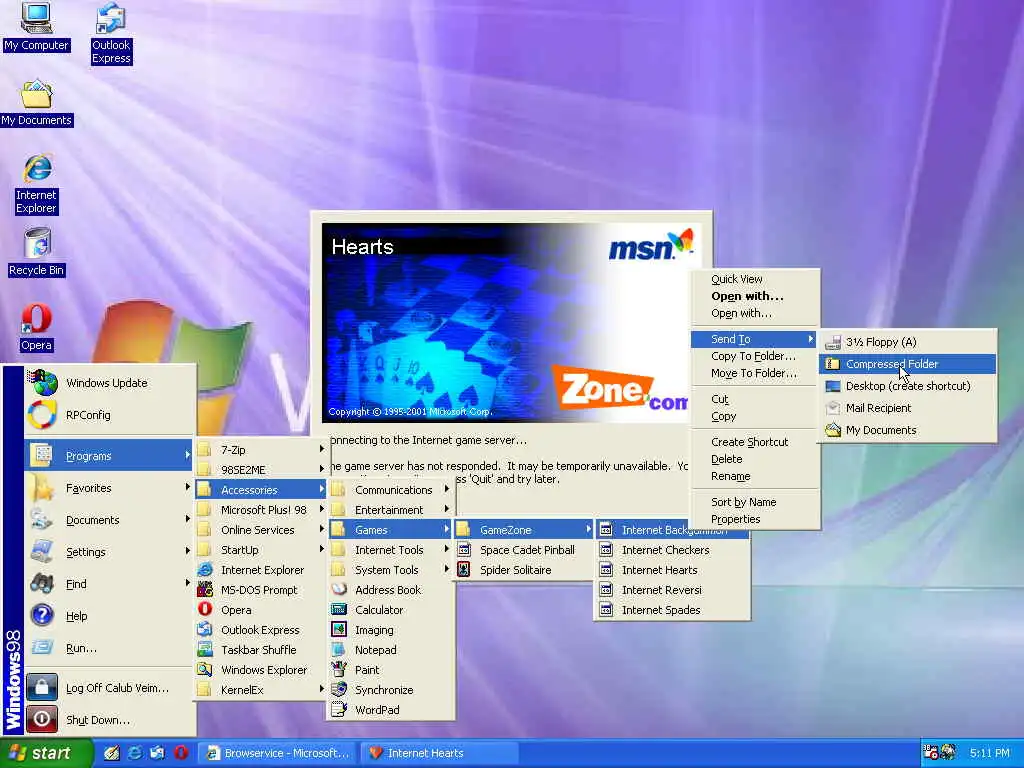
Task: Open Outlook Express desktop icon
Action: click(x=111, y=33)
